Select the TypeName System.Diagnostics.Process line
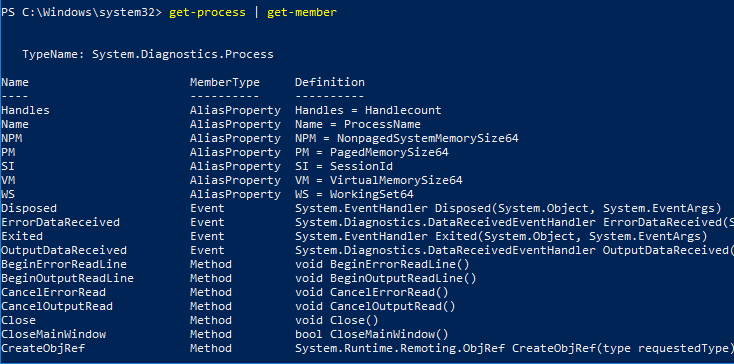 pyautogui.click(x=148, y=54)
